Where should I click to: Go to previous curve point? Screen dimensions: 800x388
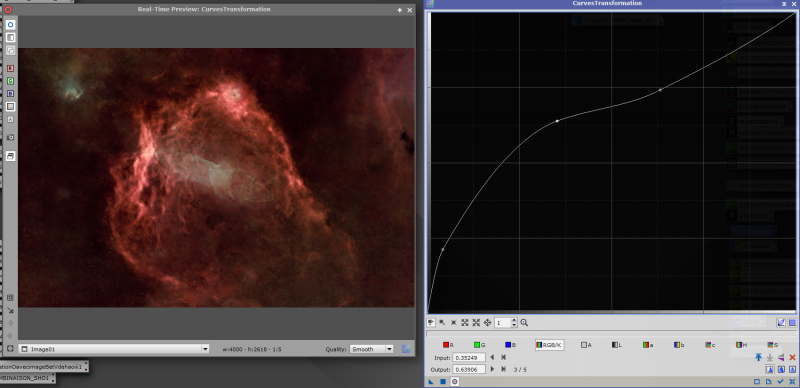[x=492, y=358]
